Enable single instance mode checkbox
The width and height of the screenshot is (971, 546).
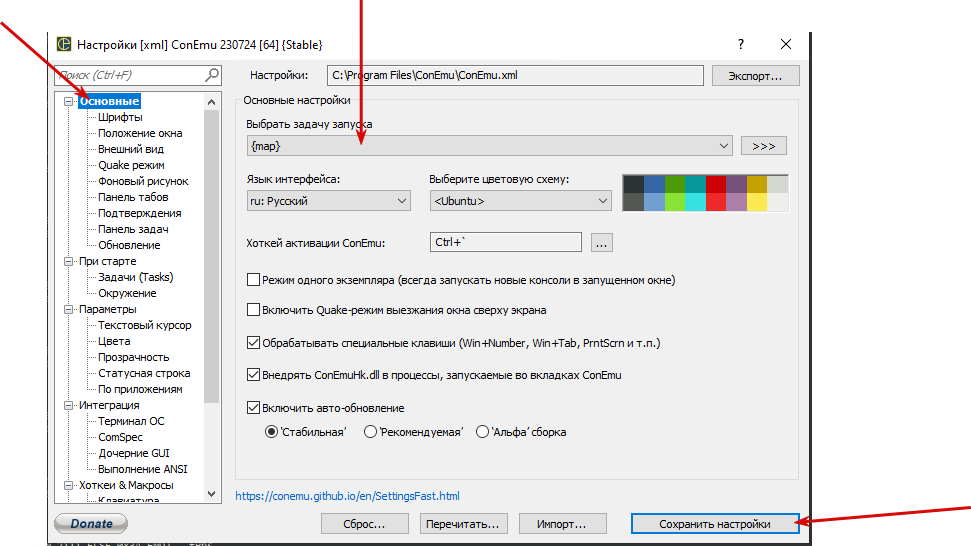pyautogui.click(x=253, y=280)
